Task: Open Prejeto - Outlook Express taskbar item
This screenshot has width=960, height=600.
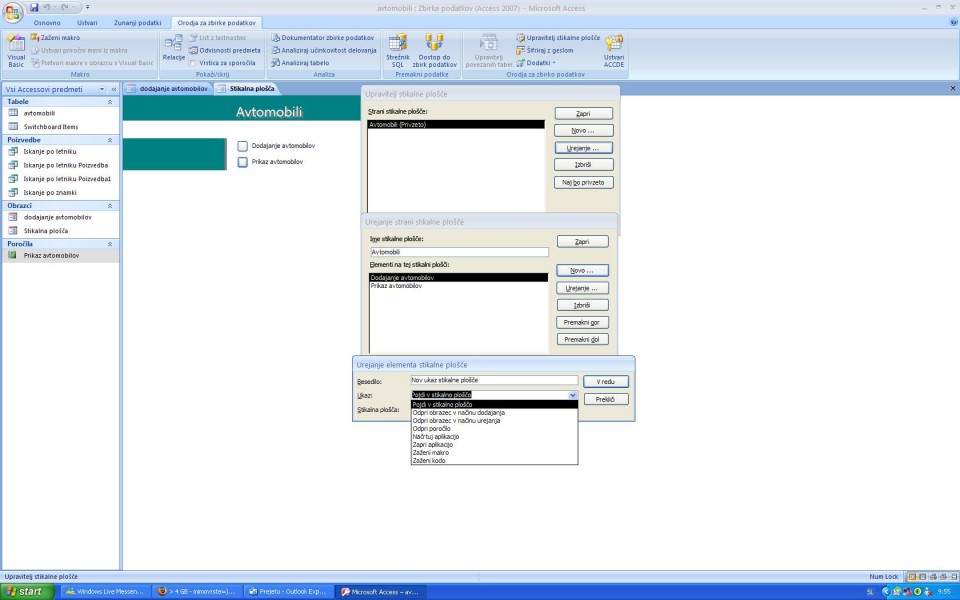Action: (288, 591)
